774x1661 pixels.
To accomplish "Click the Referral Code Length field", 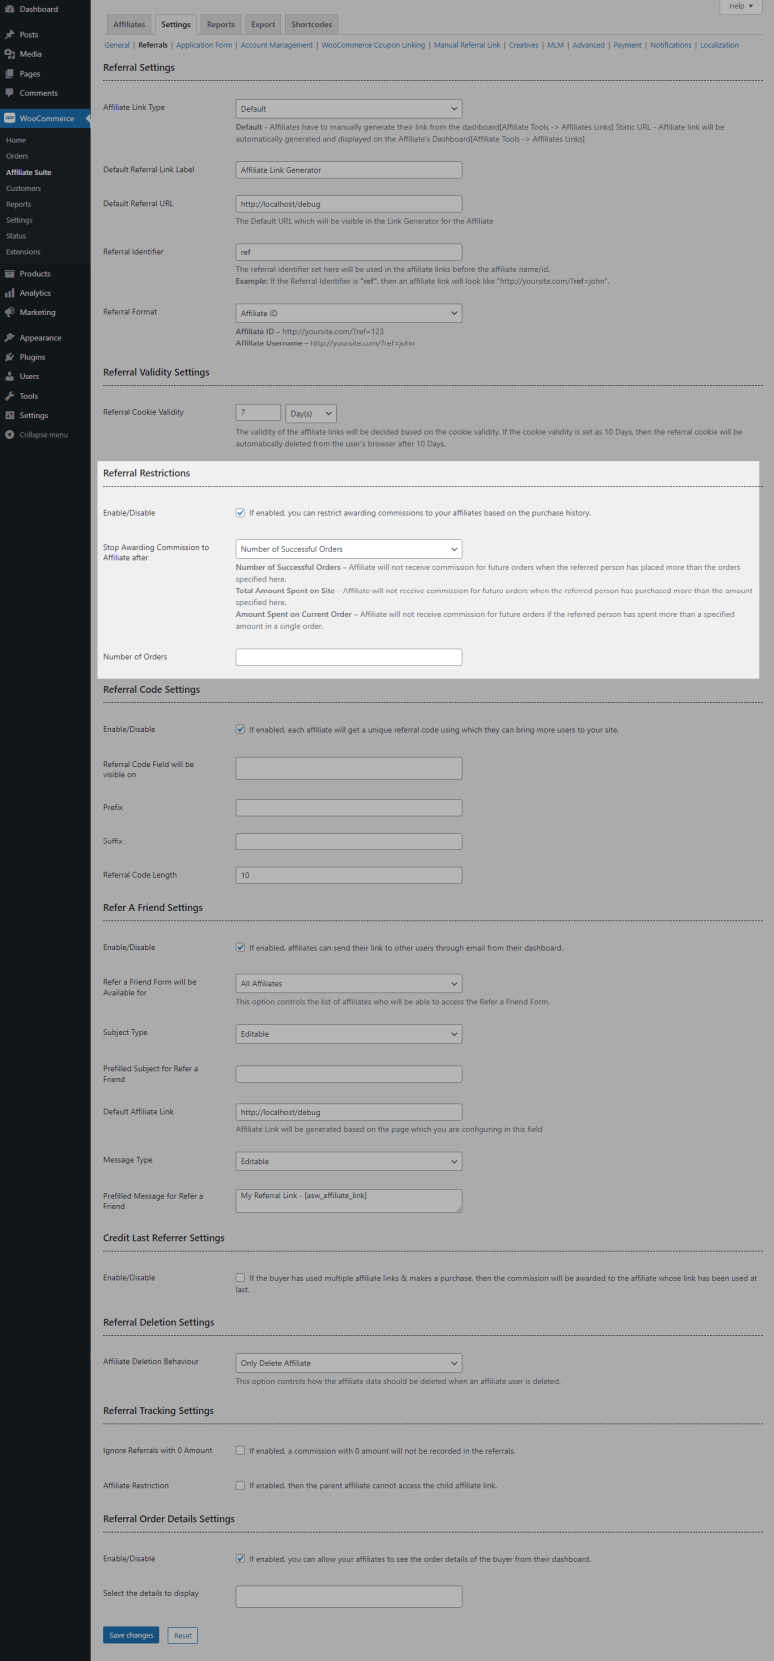I will (349, 875).
